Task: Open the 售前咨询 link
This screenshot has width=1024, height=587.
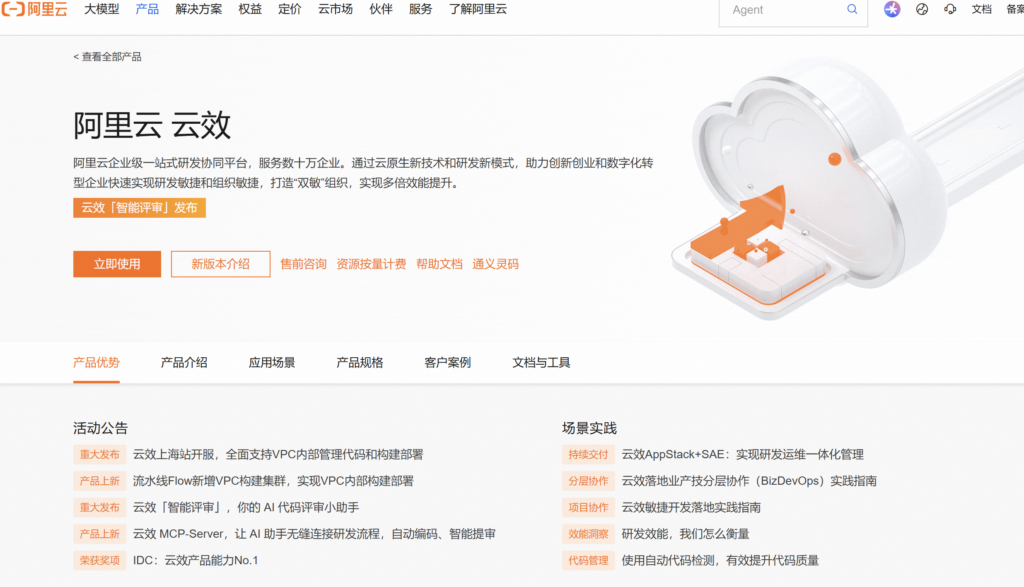Action: tap(303, 264)
